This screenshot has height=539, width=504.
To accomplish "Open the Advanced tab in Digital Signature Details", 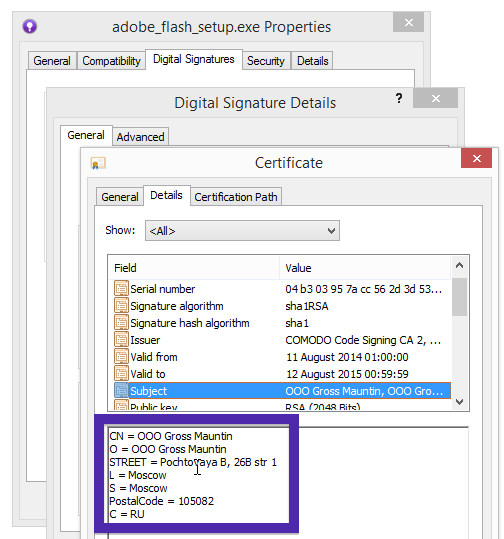I will [140, 137].
